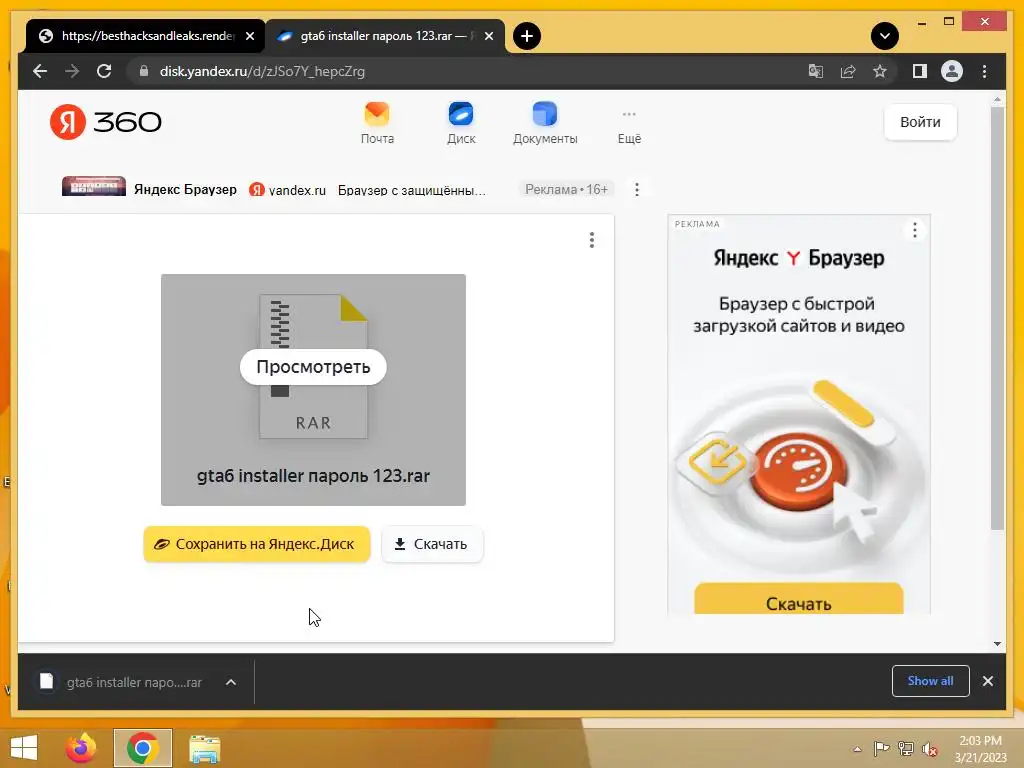Open Firefox from the taskbar
Image resolution: width=1024 pixels, height=768 pixels.
[81, 748]
